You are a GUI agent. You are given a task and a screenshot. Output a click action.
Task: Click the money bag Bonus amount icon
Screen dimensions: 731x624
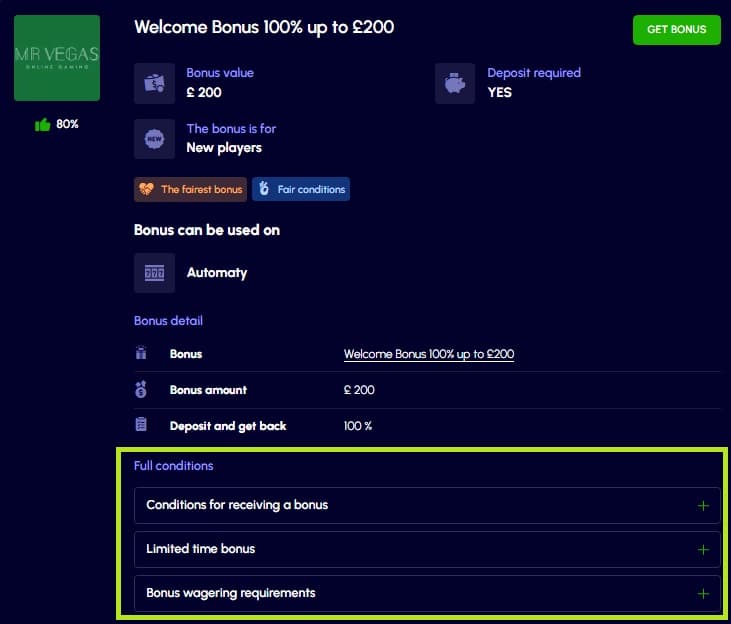click(x=141, y=390)
